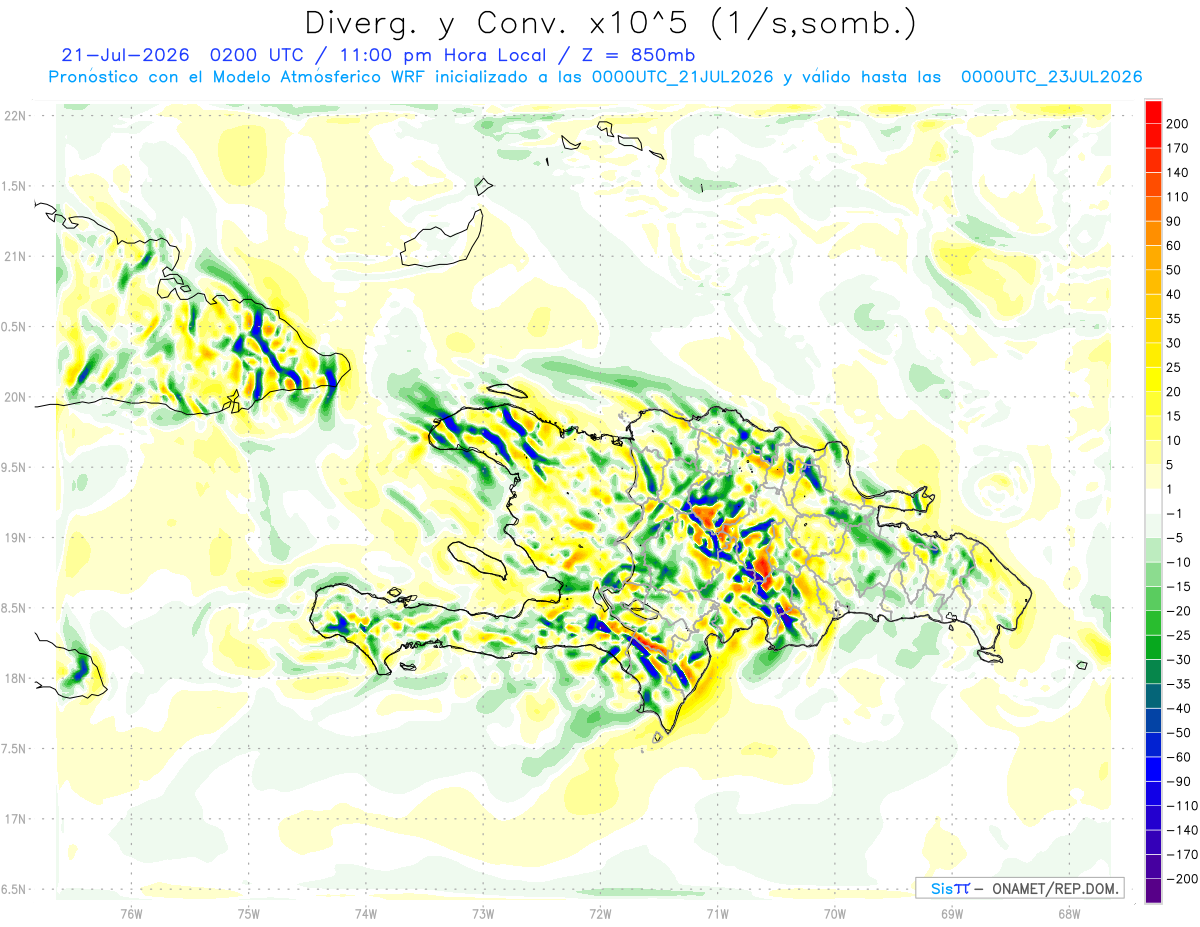1200x927 pixels.
Task: Click the '6.5N' latitude axis label
Action: 15,889
